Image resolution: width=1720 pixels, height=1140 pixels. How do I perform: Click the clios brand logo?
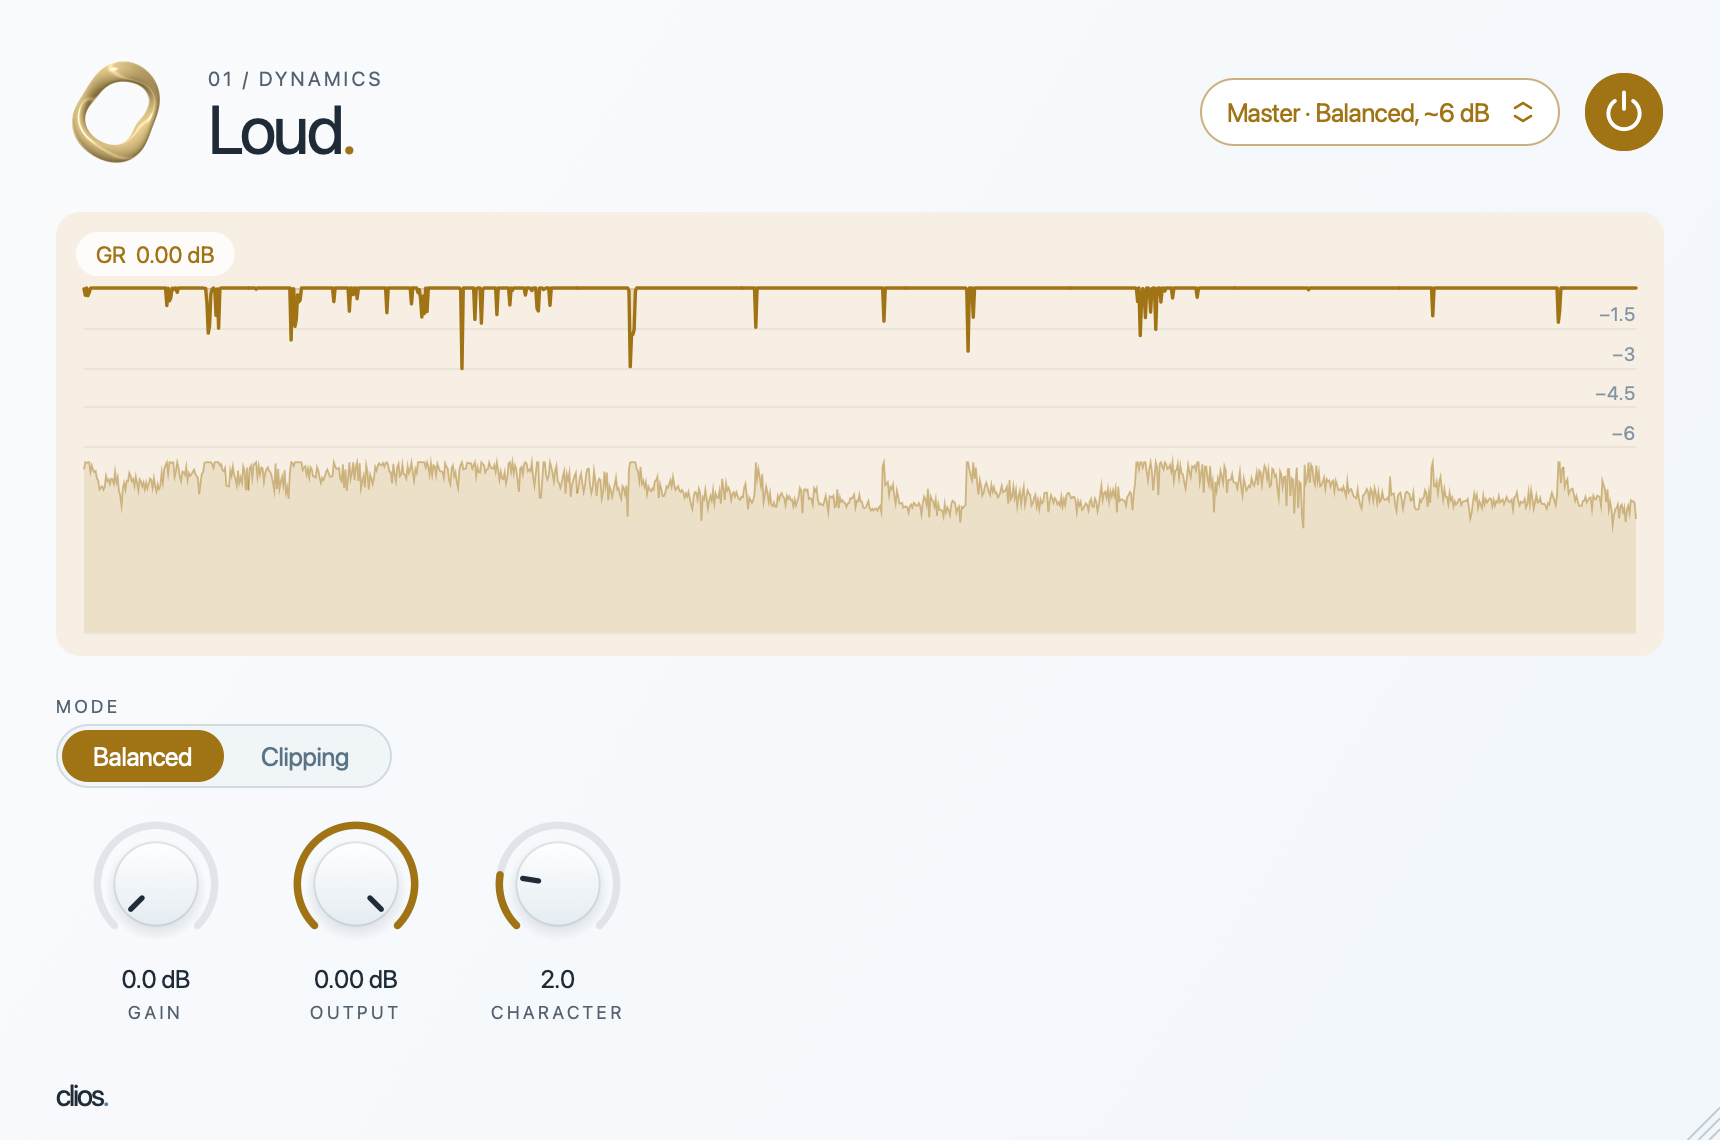click(x=82, y=1096)
